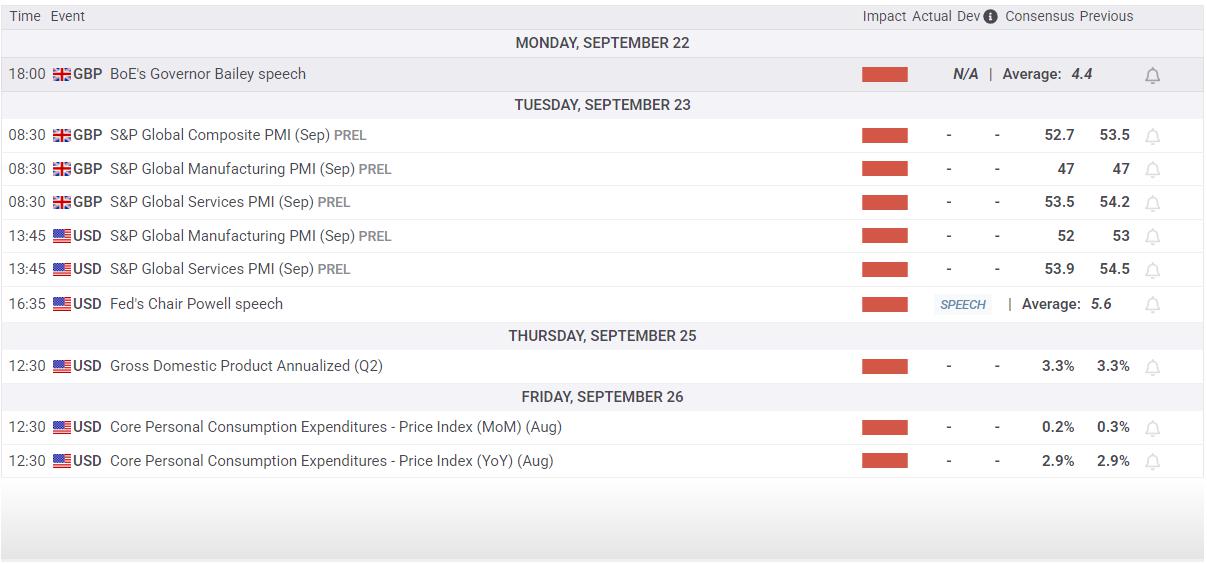
Task: Enable alert bell for Fed's Chair Powell speech
Action: click(x=1152, y=305)
